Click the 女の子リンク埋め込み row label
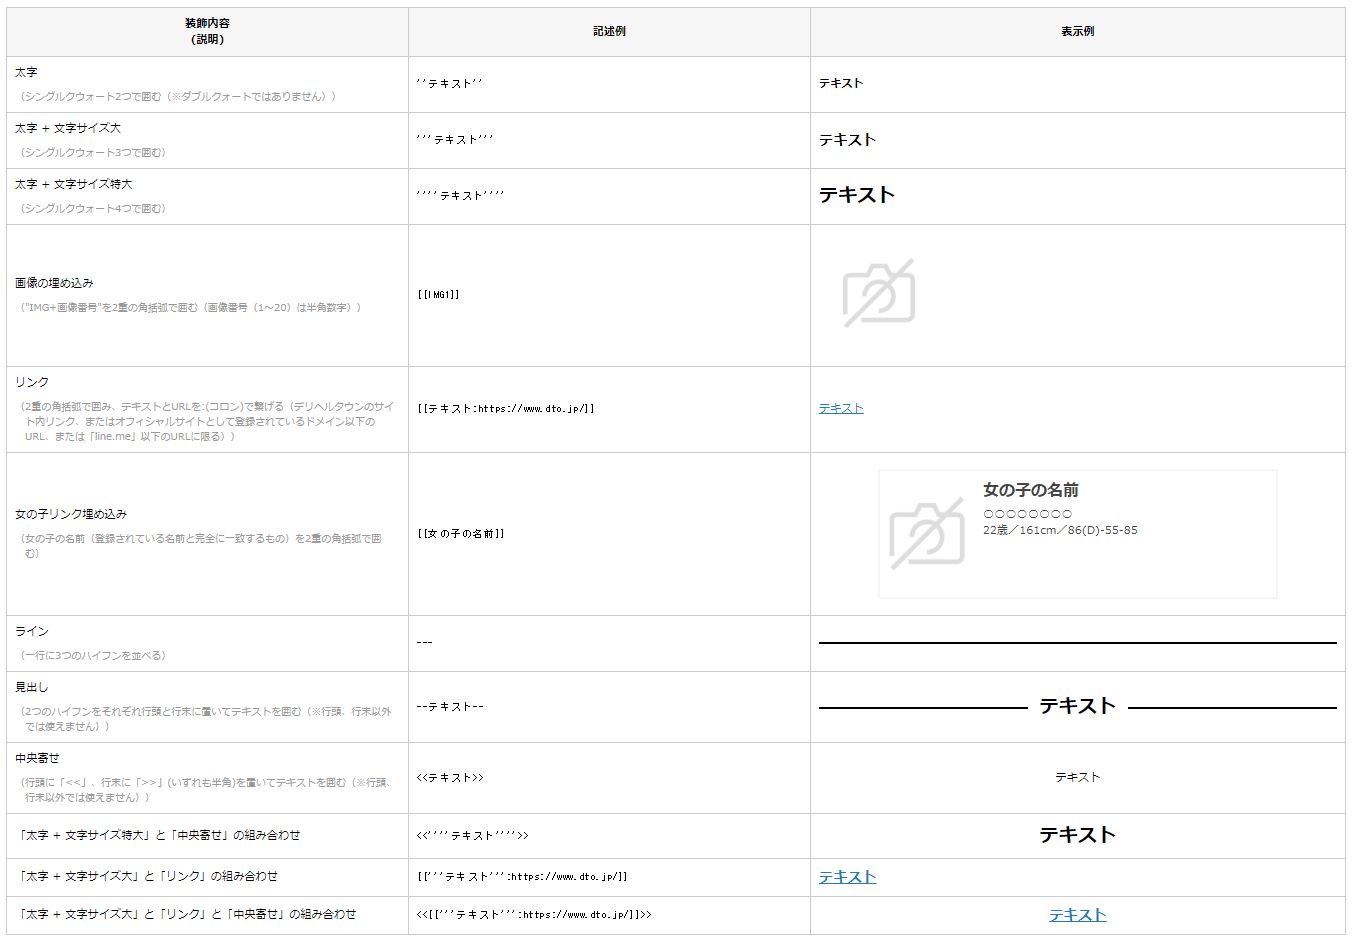Image resolution: width=1356 pixels, height=941 pixels. (71, 514)
